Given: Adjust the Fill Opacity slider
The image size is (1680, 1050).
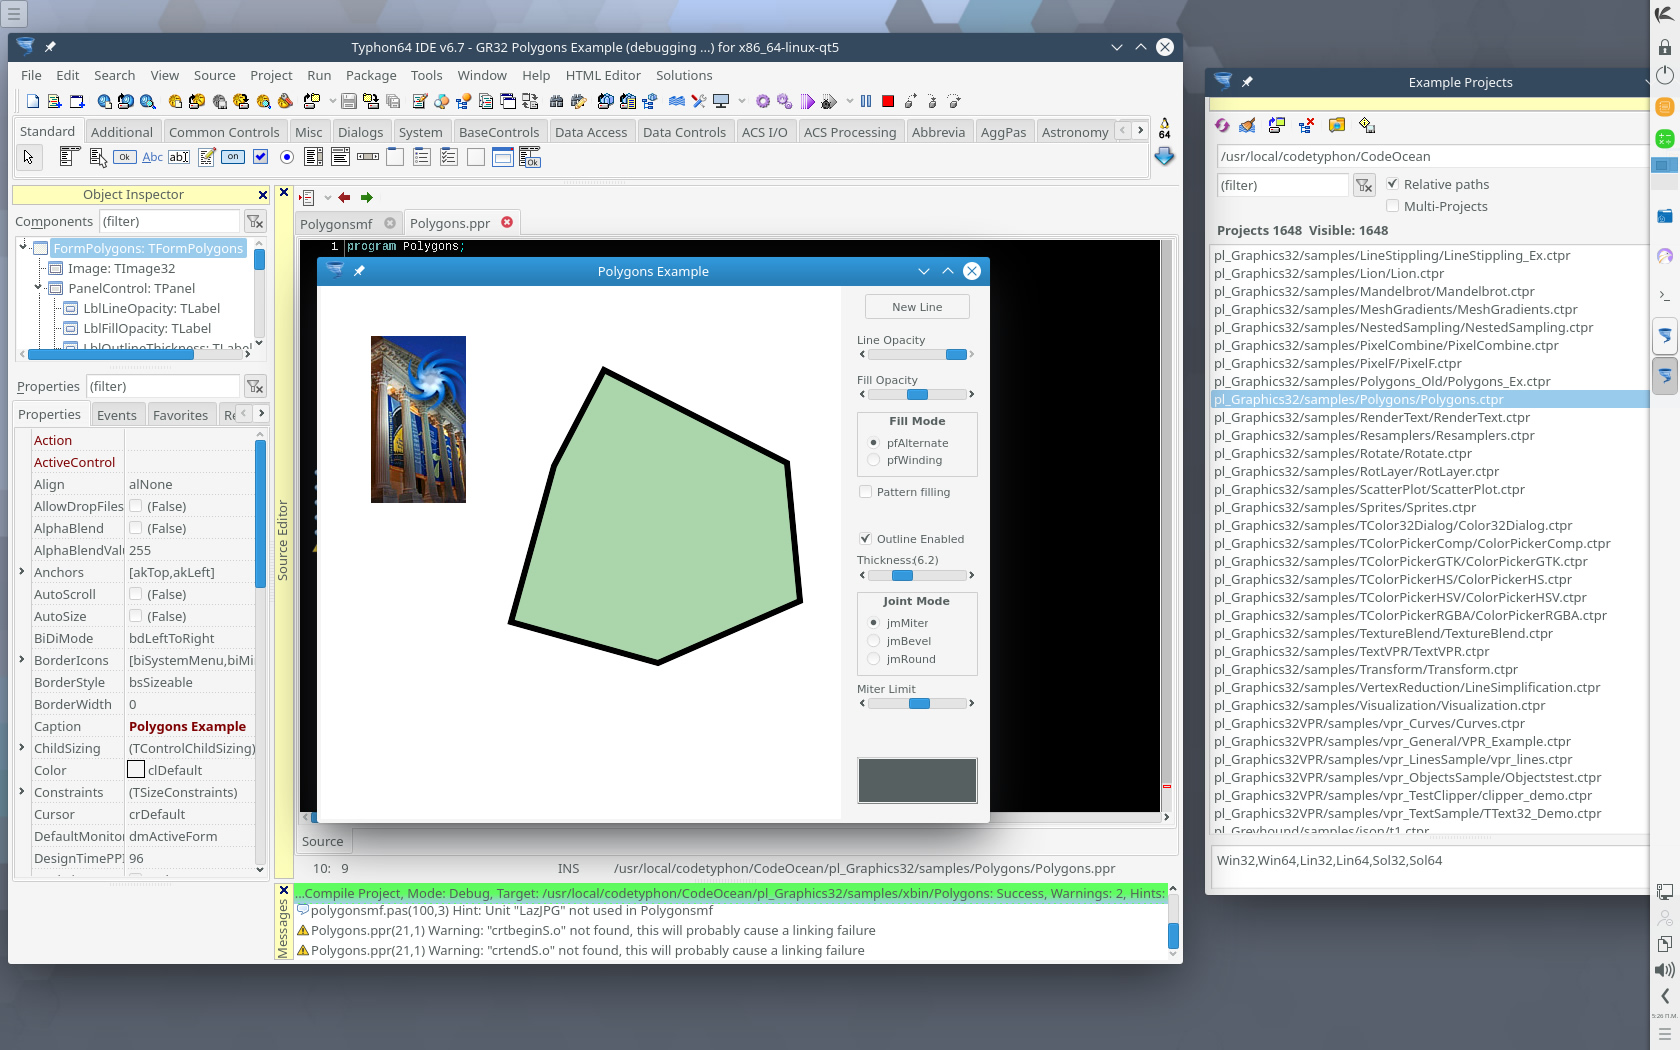Looking at the screenshot, I should click(917, 394).
